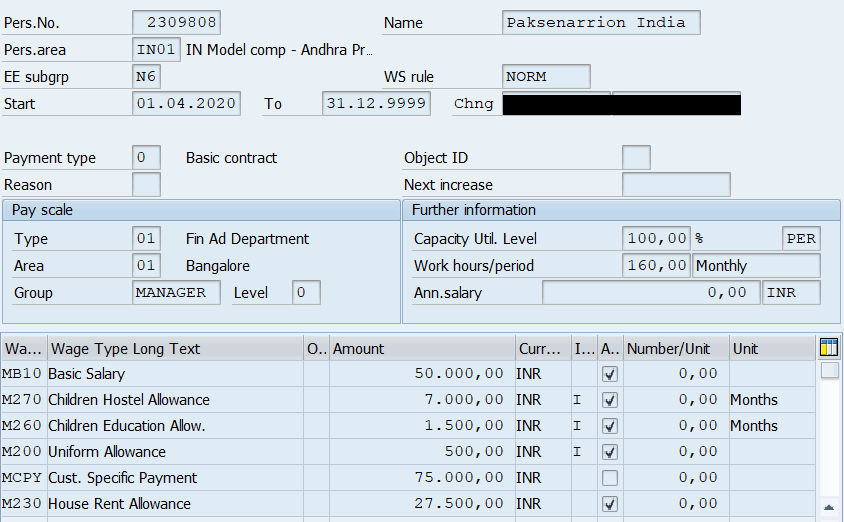The width and height of the screenshot is (844, 522).
Task: Click the Next increase date field
Action: (x=675, y=185)
